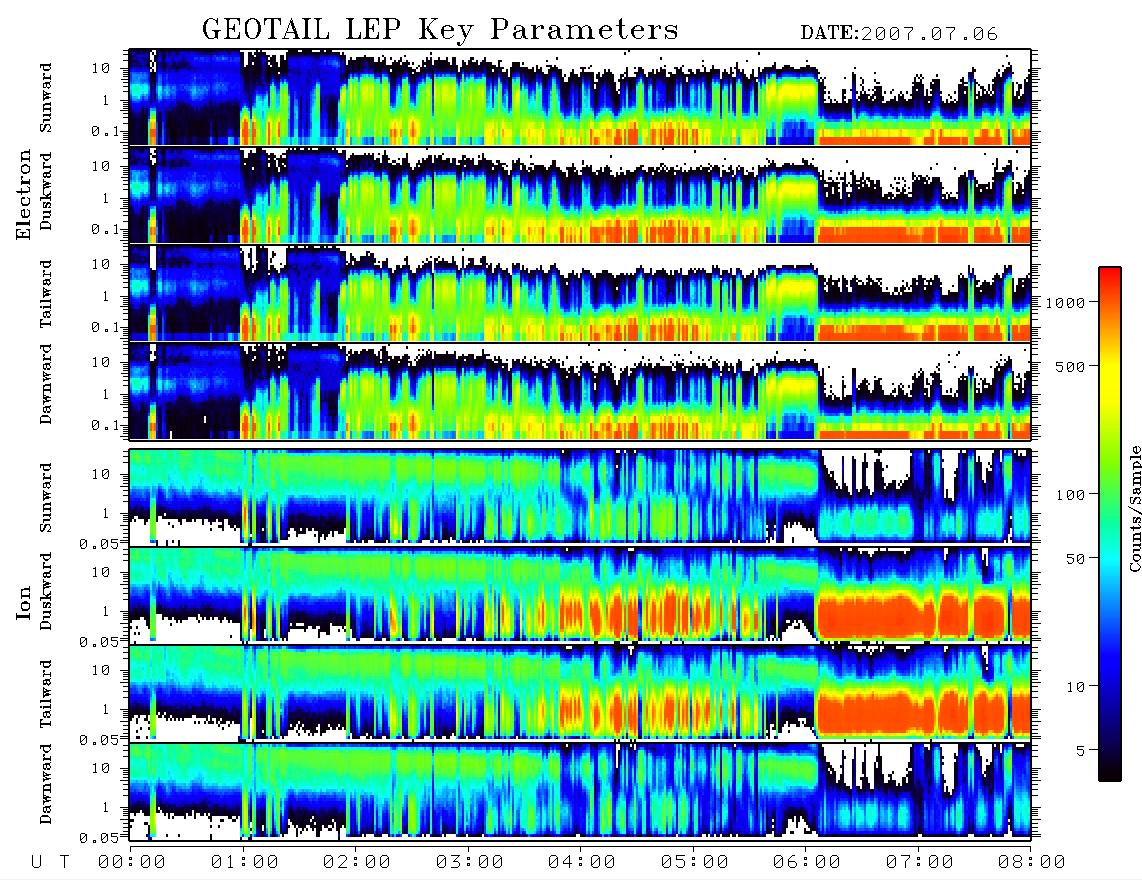Click the Ion 'Tailward' panel label

46,694
